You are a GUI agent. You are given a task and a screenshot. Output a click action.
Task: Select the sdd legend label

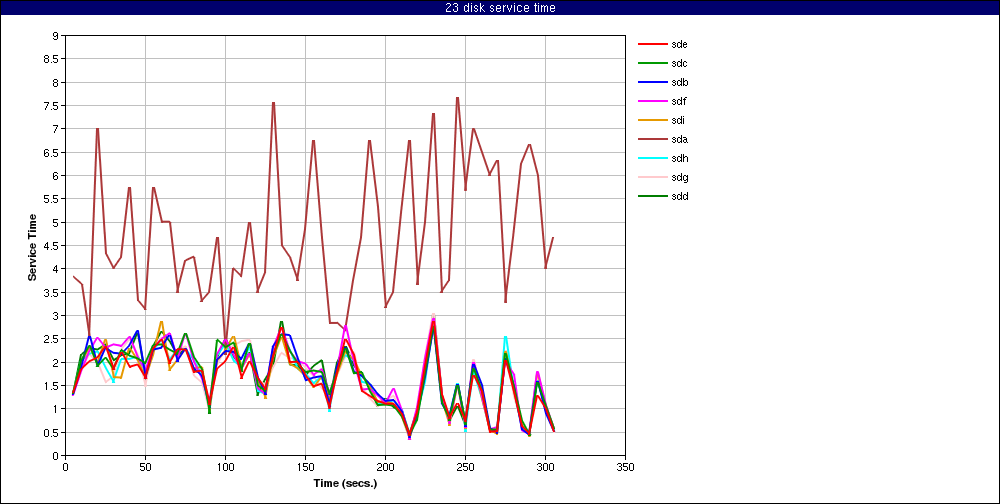(679, 196)
